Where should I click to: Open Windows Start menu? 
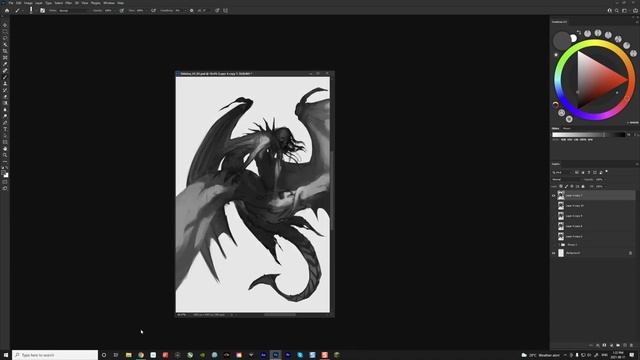click(6, 355)
